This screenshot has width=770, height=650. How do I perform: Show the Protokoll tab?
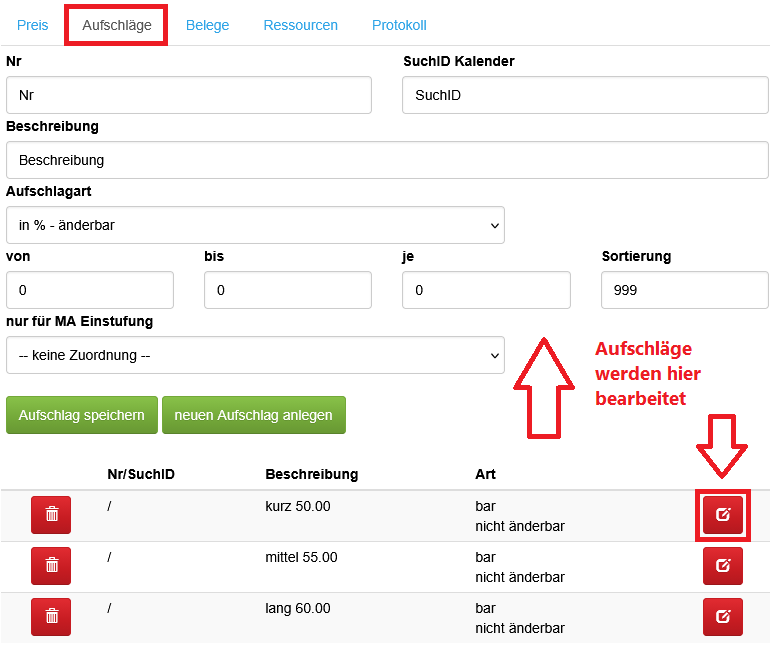(x=399, y=25)
